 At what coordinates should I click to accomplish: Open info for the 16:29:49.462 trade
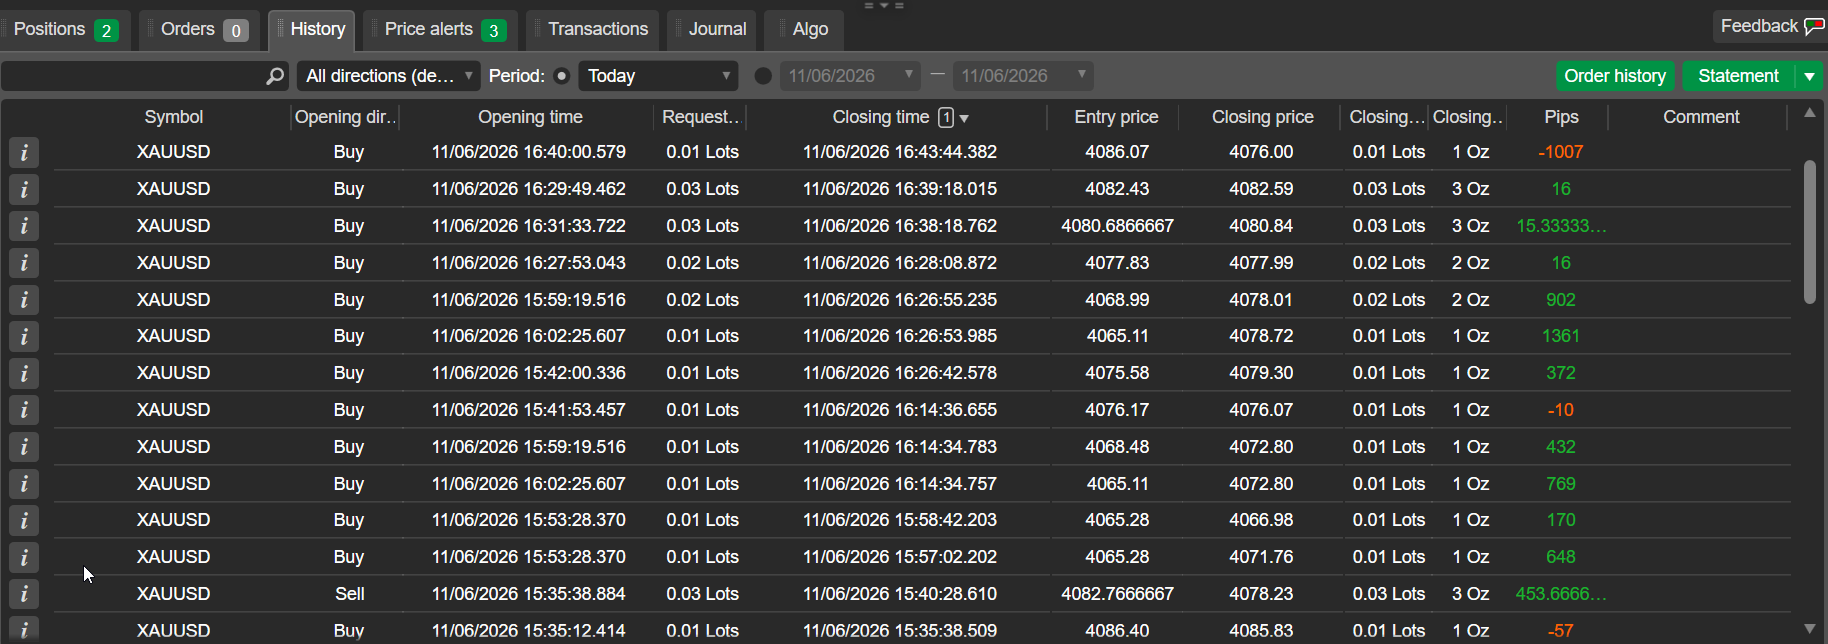24,189
